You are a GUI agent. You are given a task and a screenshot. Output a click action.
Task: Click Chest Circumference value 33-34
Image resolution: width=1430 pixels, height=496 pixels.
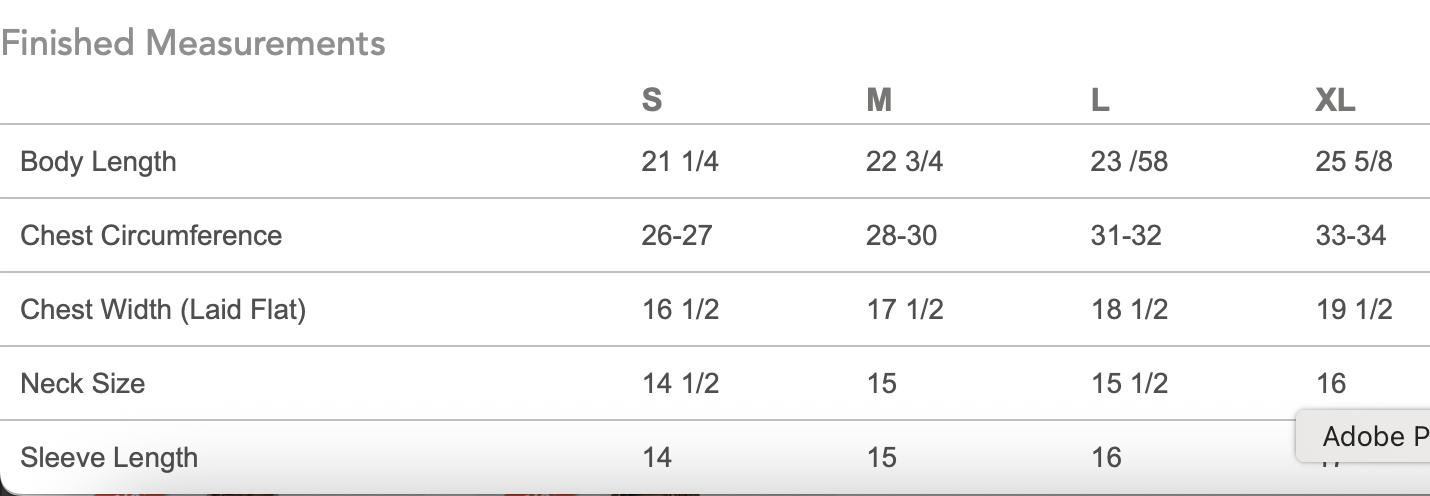[1351, 236]
